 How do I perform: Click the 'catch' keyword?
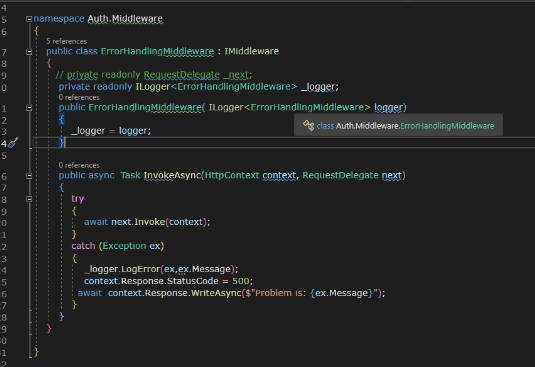[83, 246]
